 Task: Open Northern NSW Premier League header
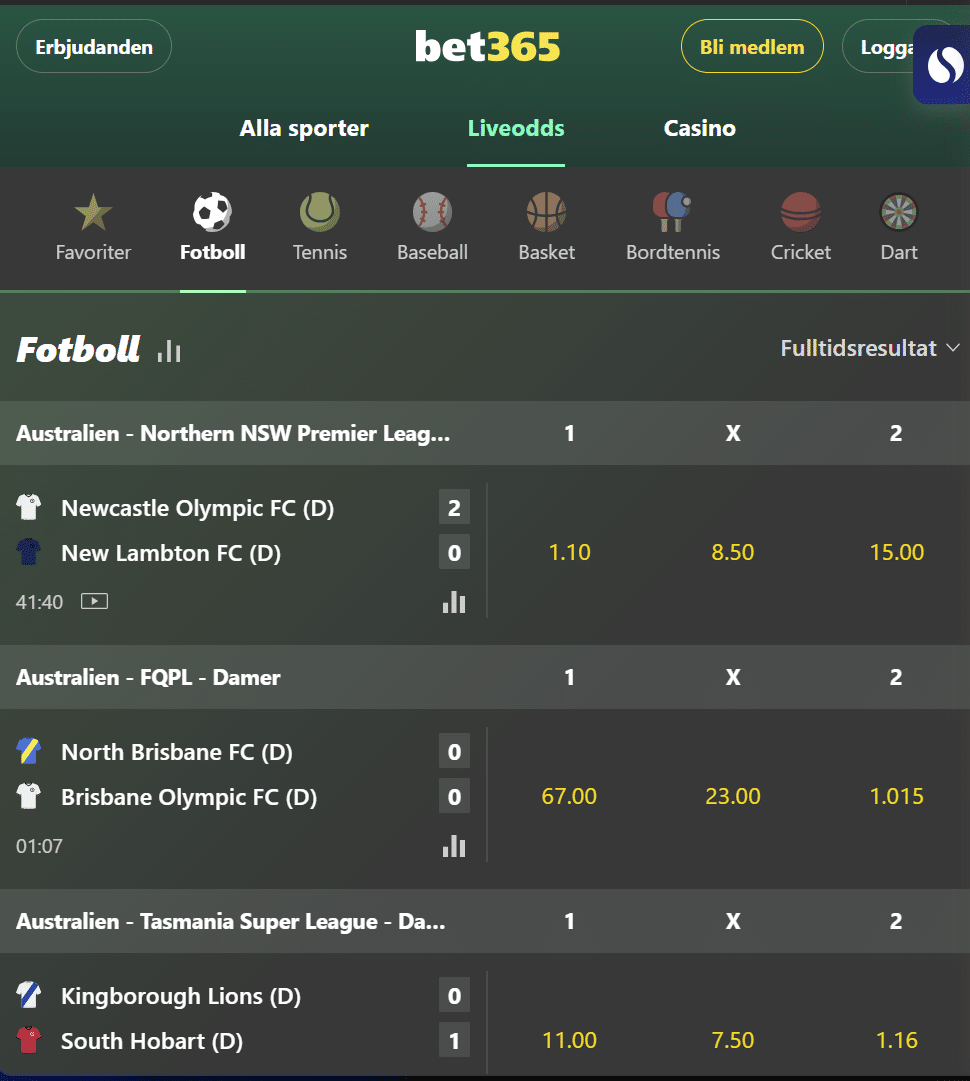pyautogui.click(x=233, y=434)
